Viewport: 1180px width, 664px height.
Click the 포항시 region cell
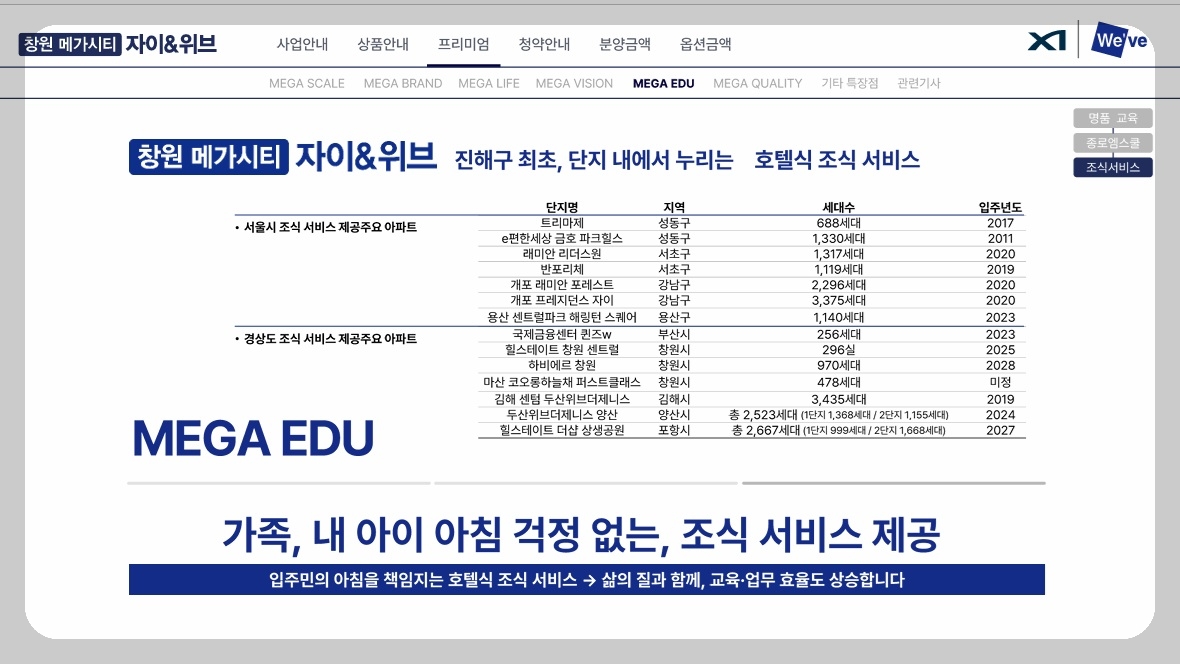(674, 431)
